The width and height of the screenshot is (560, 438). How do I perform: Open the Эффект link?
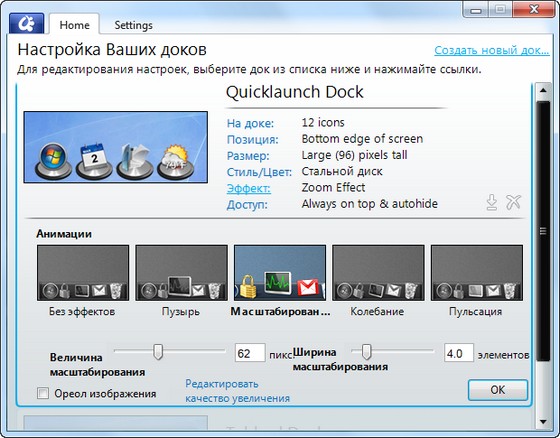249,188
